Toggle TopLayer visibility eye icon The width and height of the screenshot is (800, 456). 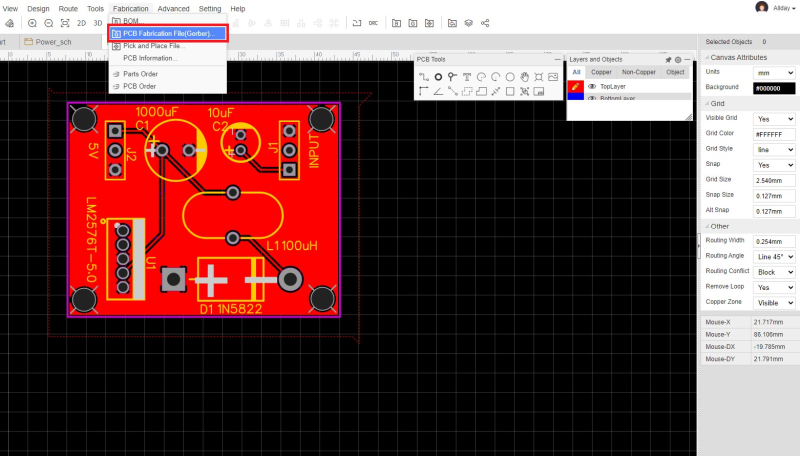tap(592, 87)
